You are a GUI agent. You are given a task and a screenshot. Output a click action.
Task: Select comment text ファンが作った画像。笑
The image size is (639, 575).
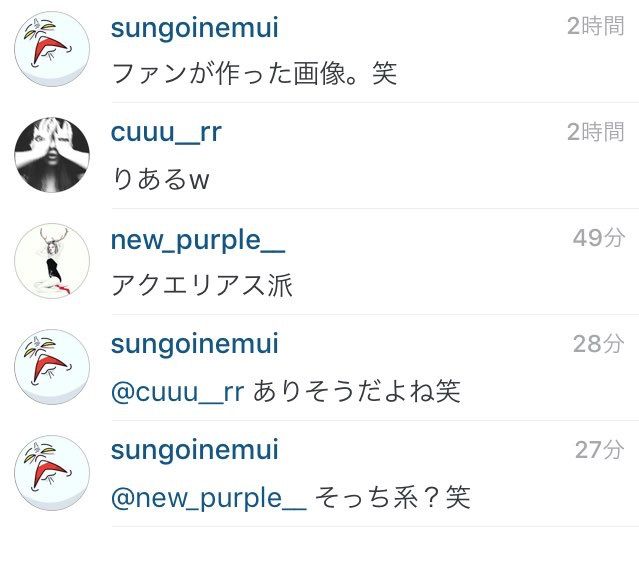click(x=254, y=74)
